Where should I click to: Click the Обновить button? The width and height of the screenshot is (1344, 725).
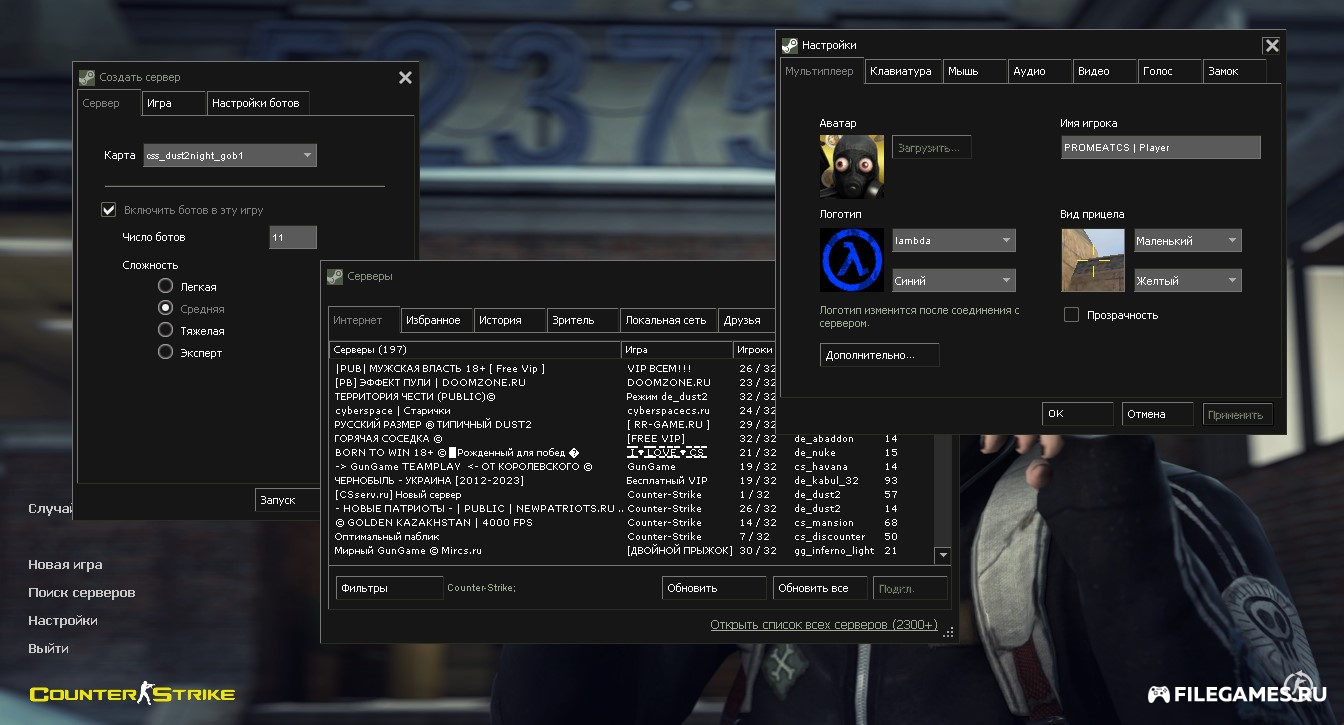(714, 588)
